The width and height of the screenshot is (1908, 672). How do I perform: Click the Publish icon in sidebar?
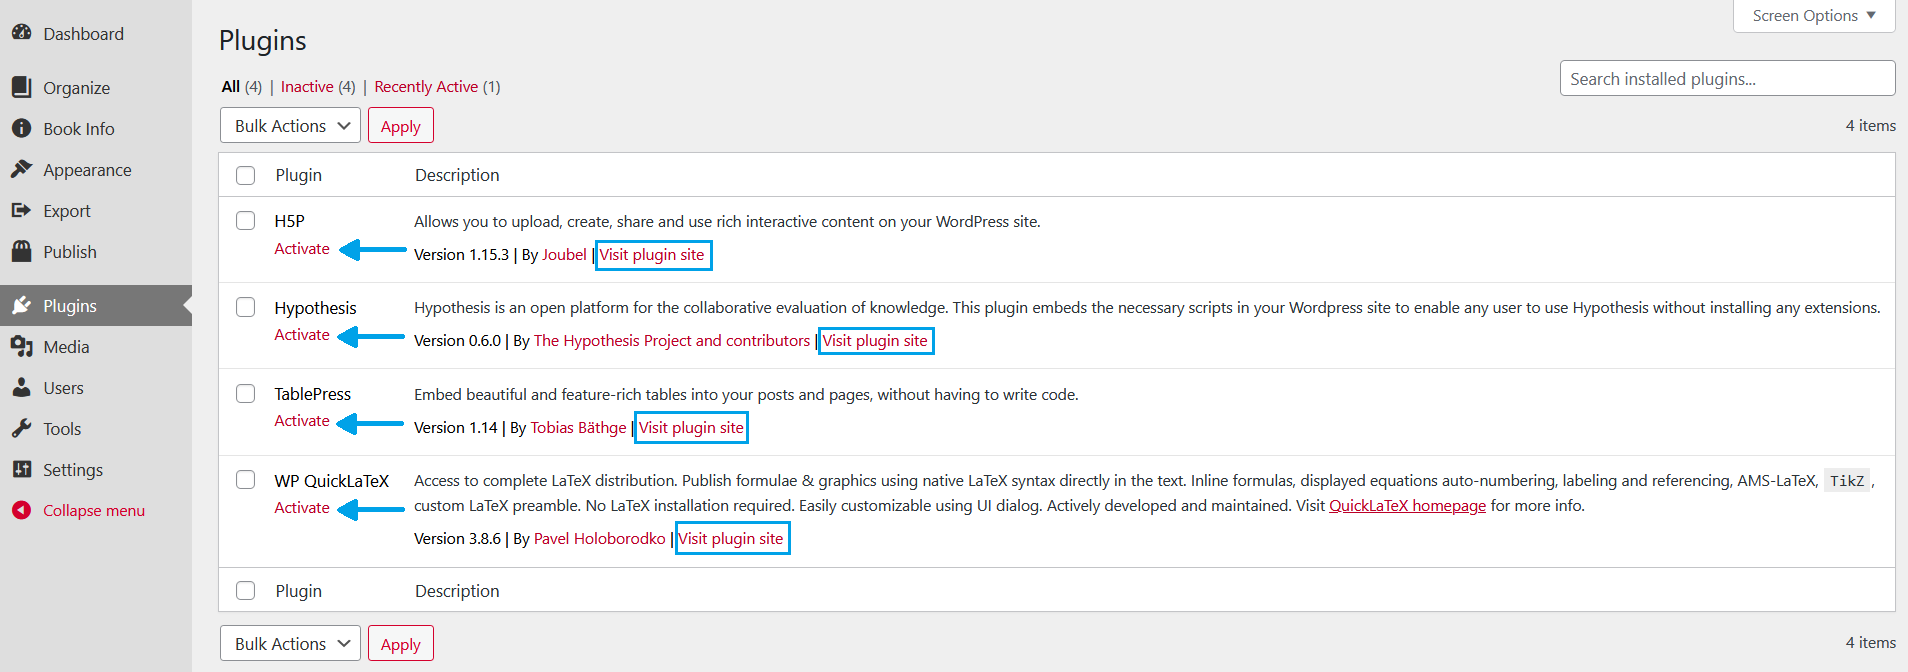[x=21, y=251]
